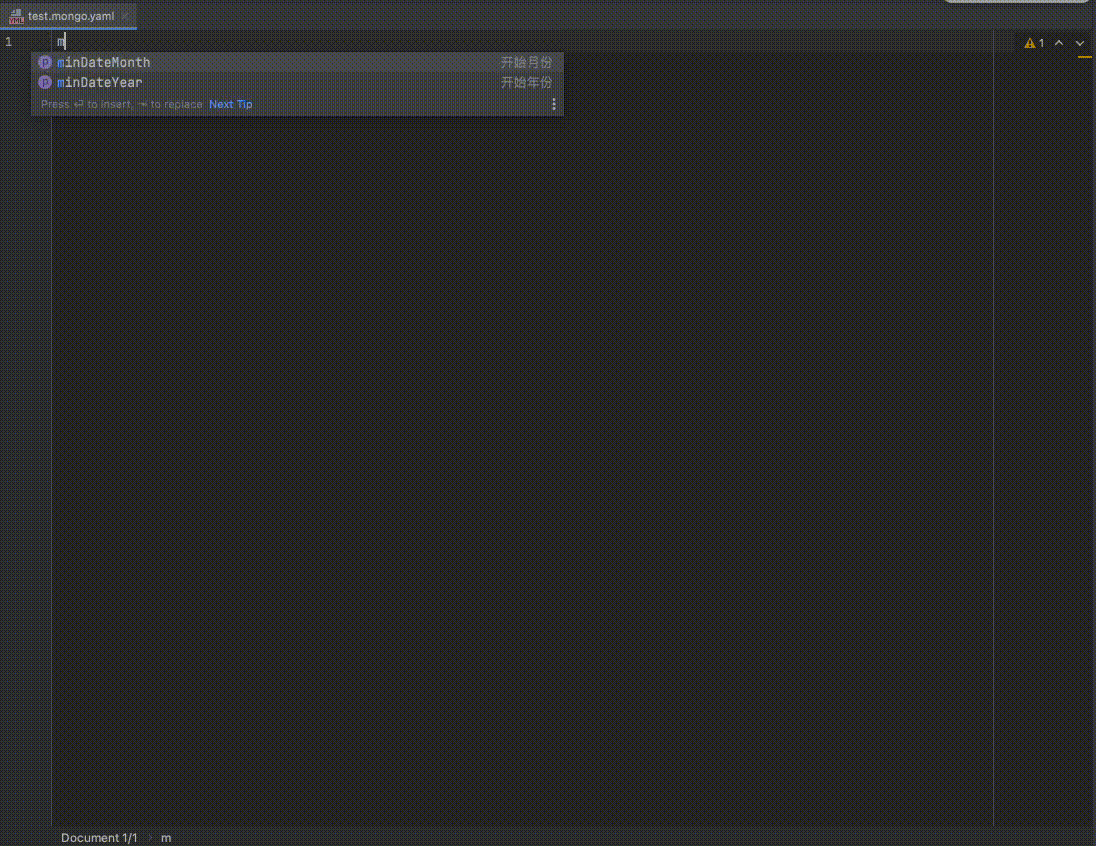Click the Next Tip link in the popup
The image size is (1096, 846).
[230, 103]
